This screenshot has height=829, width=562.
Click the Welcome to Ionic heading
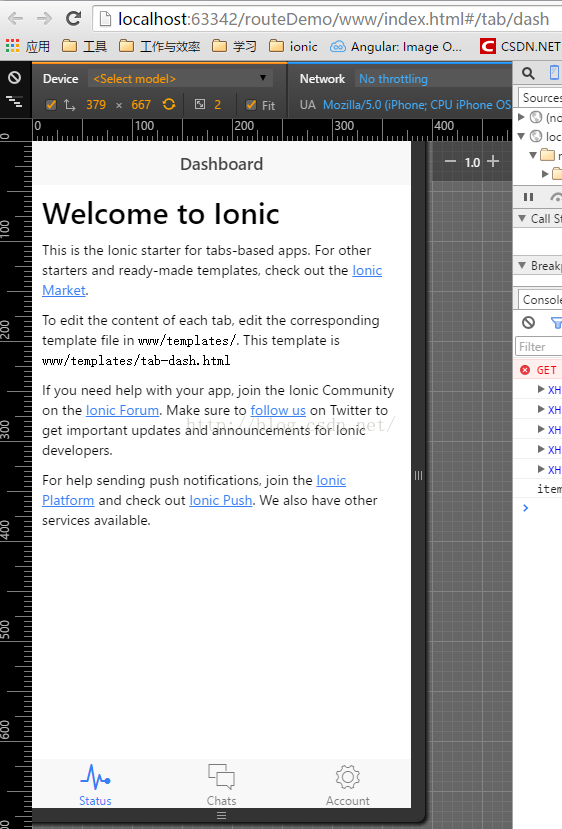coord(161,214)
